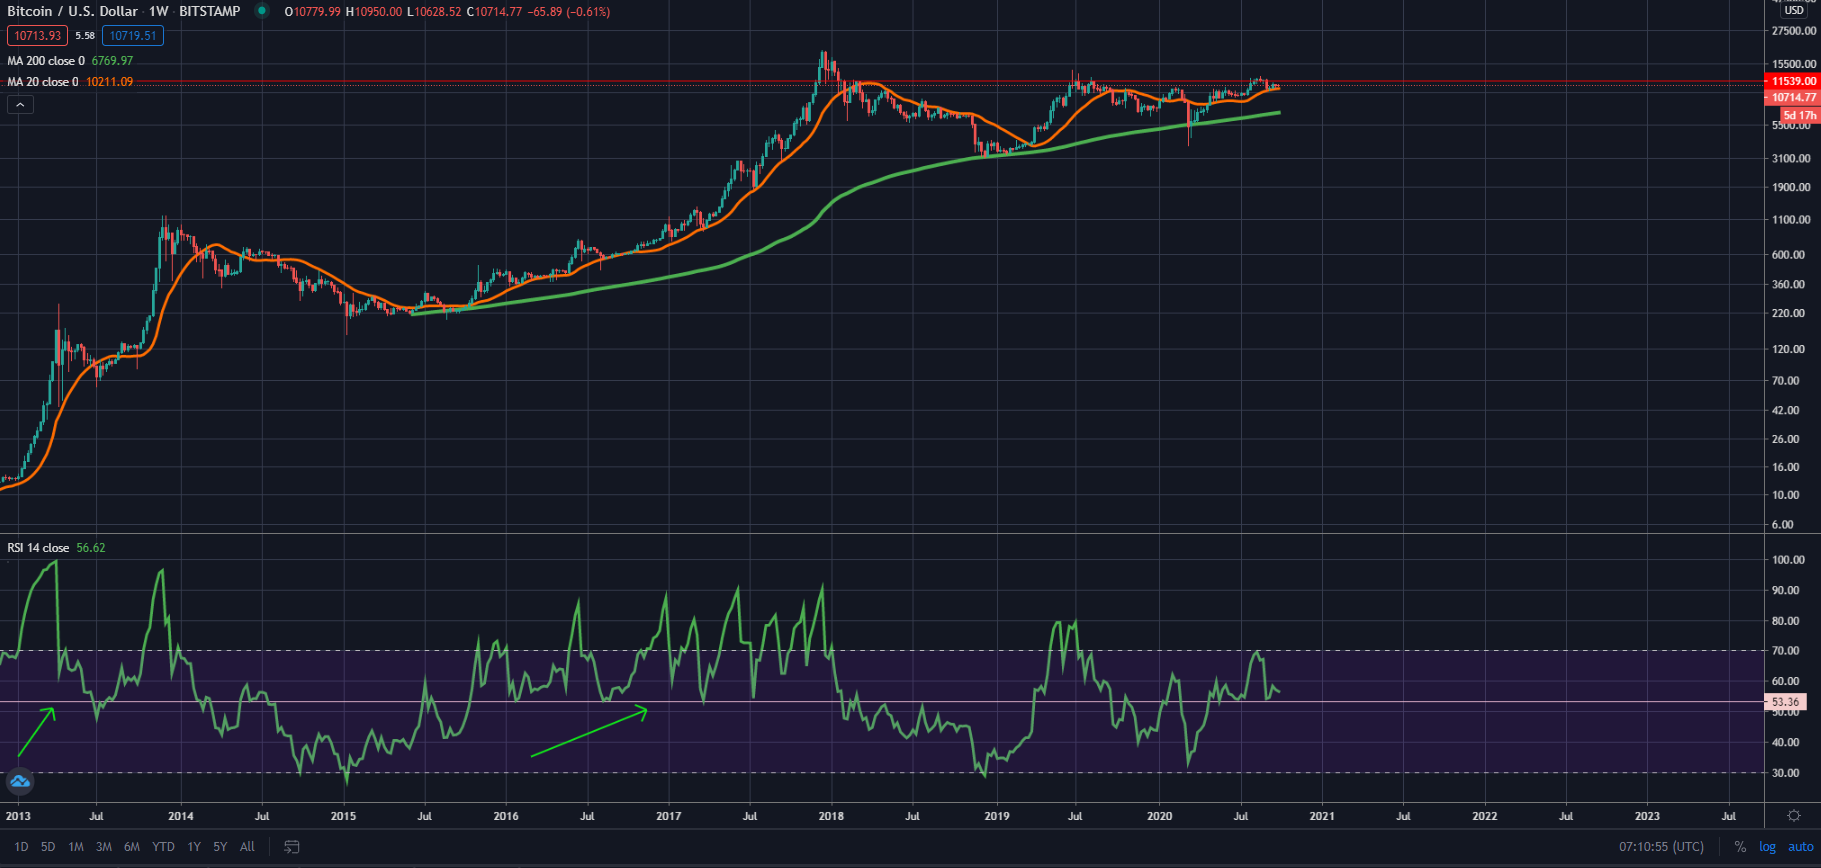Select the 3M date range
Screen dimensions: 1821x868
(x=104, y=847)
